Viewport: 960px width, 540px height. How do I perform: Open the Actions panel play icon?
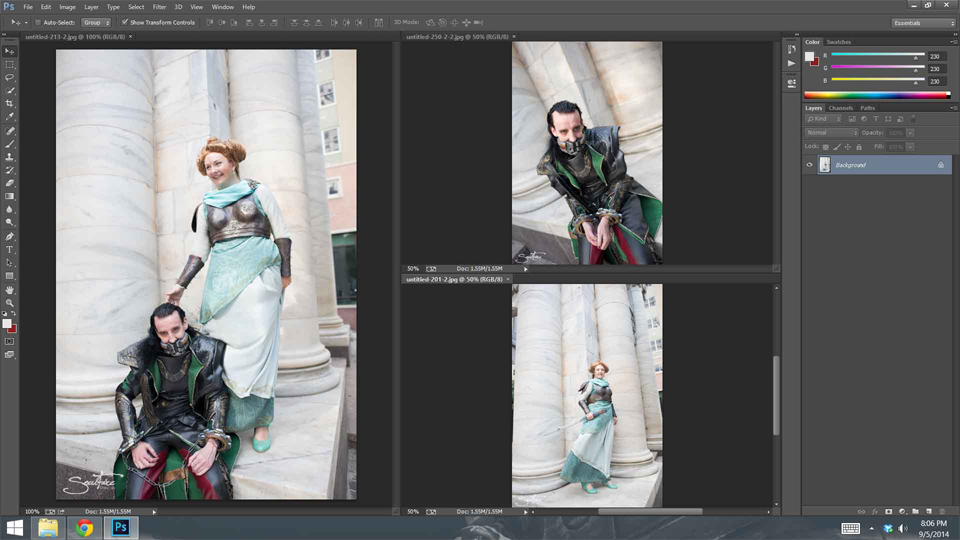click(x=792, y=63)
